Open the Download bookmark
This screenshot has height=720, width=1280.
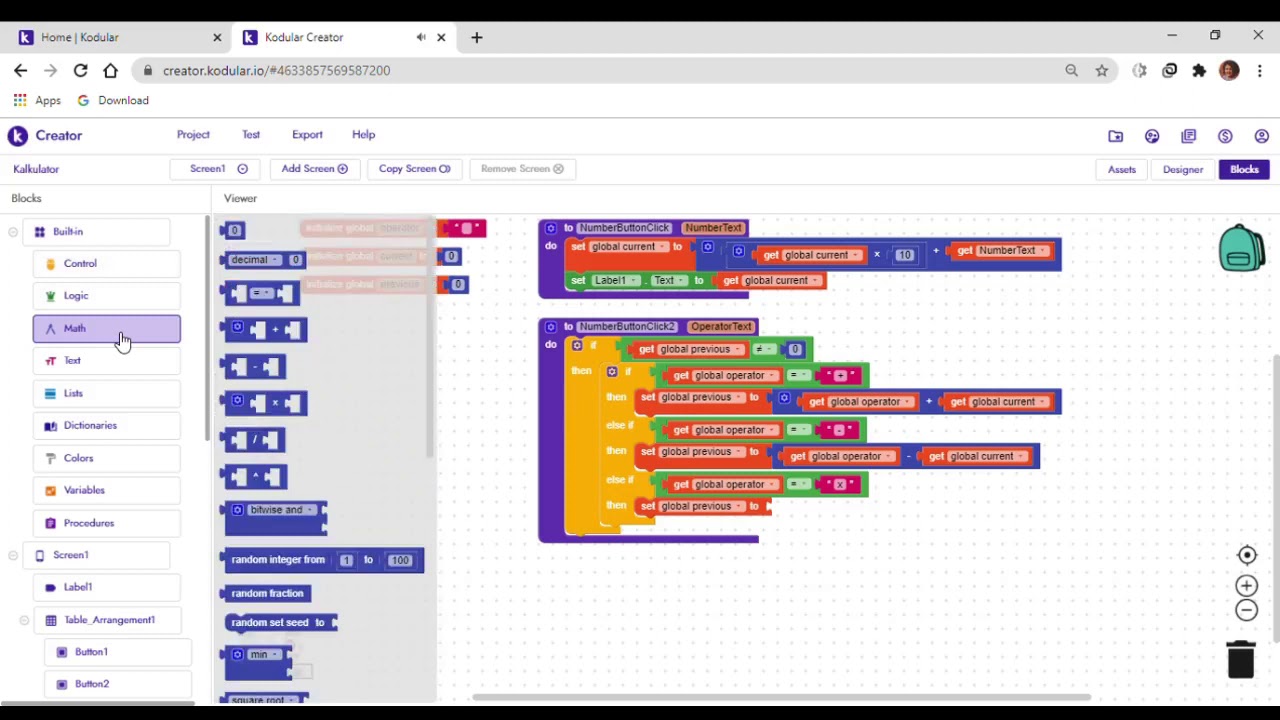(113, 100)
